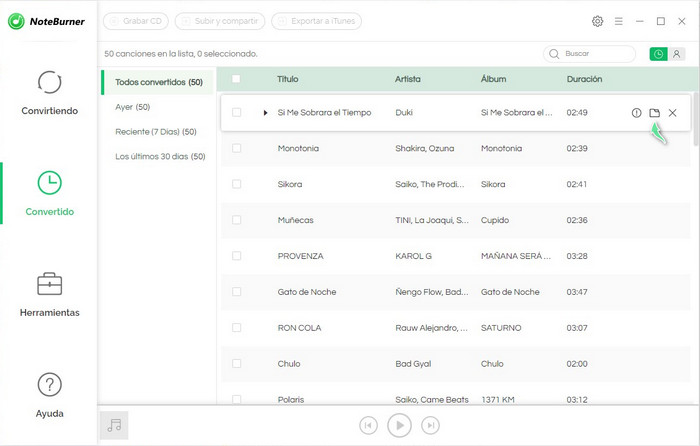Open the Ayuda help section

click(49, 395)
